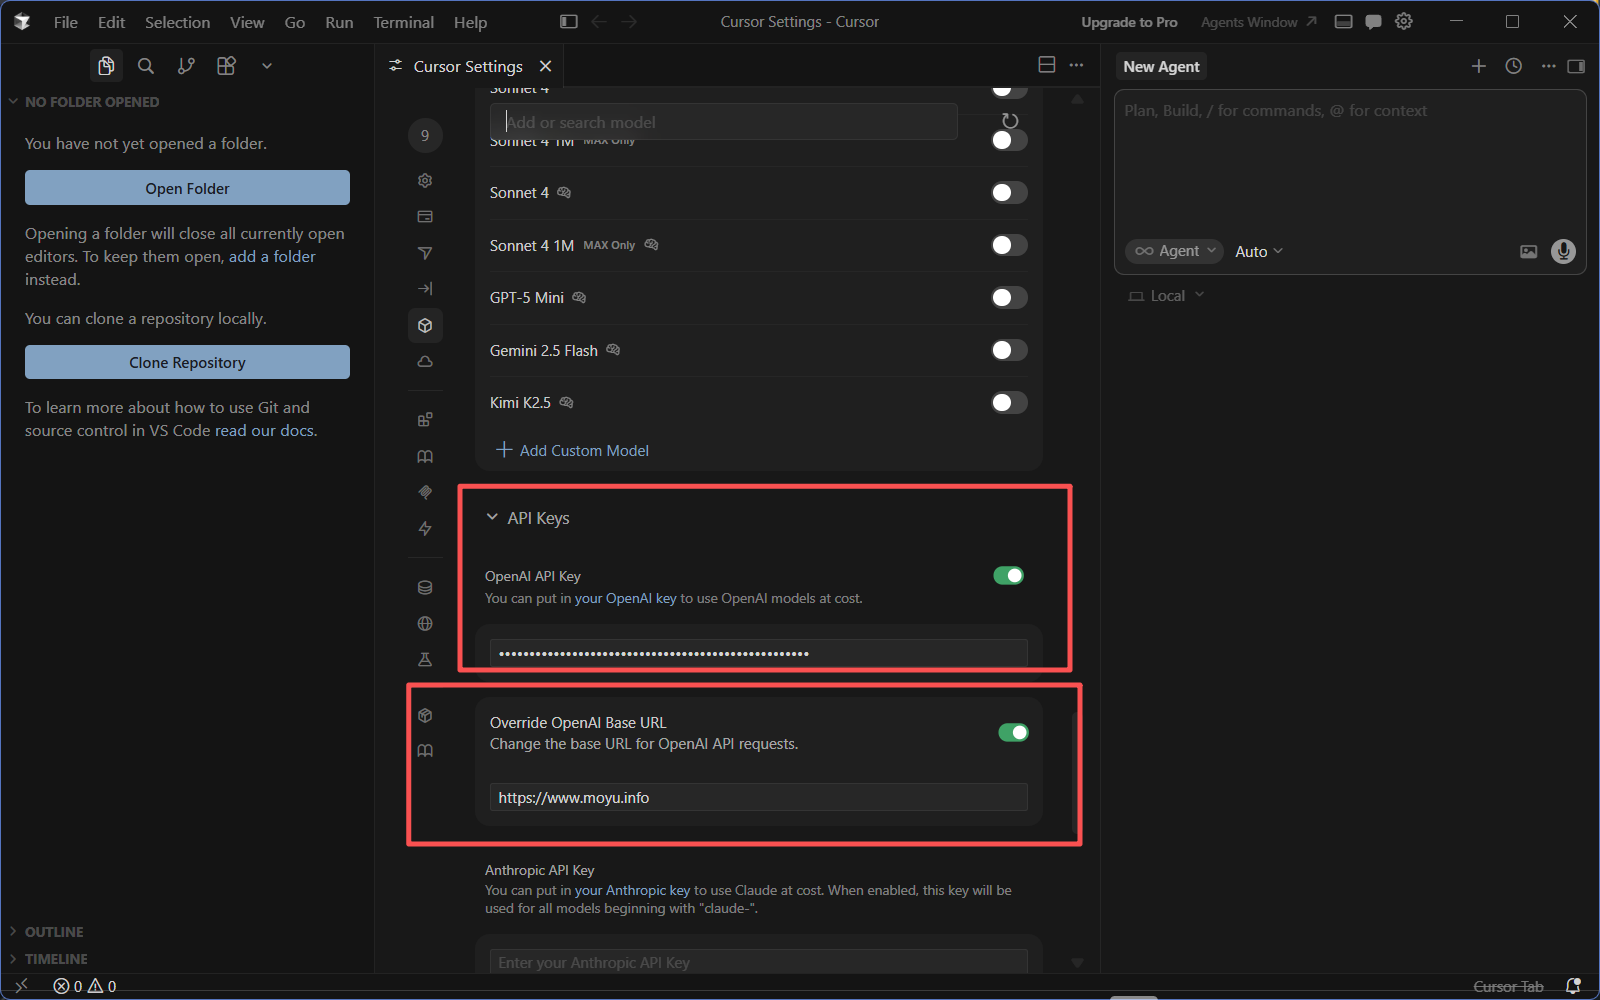Image resolution: width=1600 pixels, height=1000 pixels.
Task: Split the editor layout icon
Action: click(x=1047, y=65)
